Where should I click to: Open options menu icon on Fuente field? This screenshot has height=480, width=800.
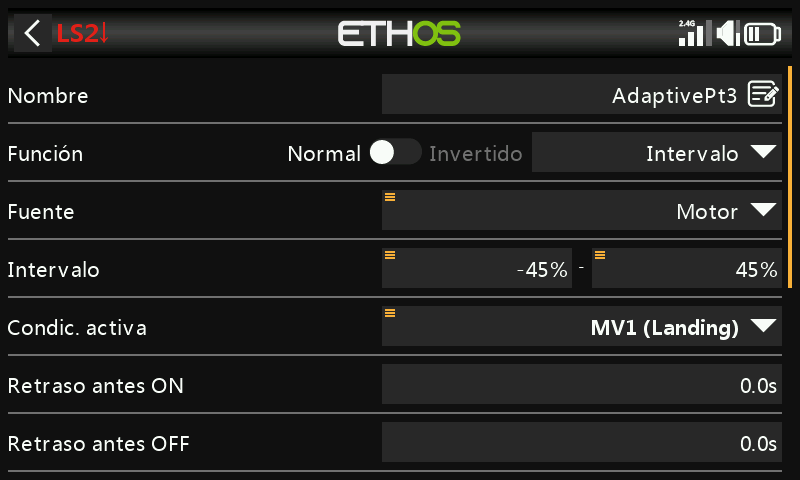[x=390, y=197]
